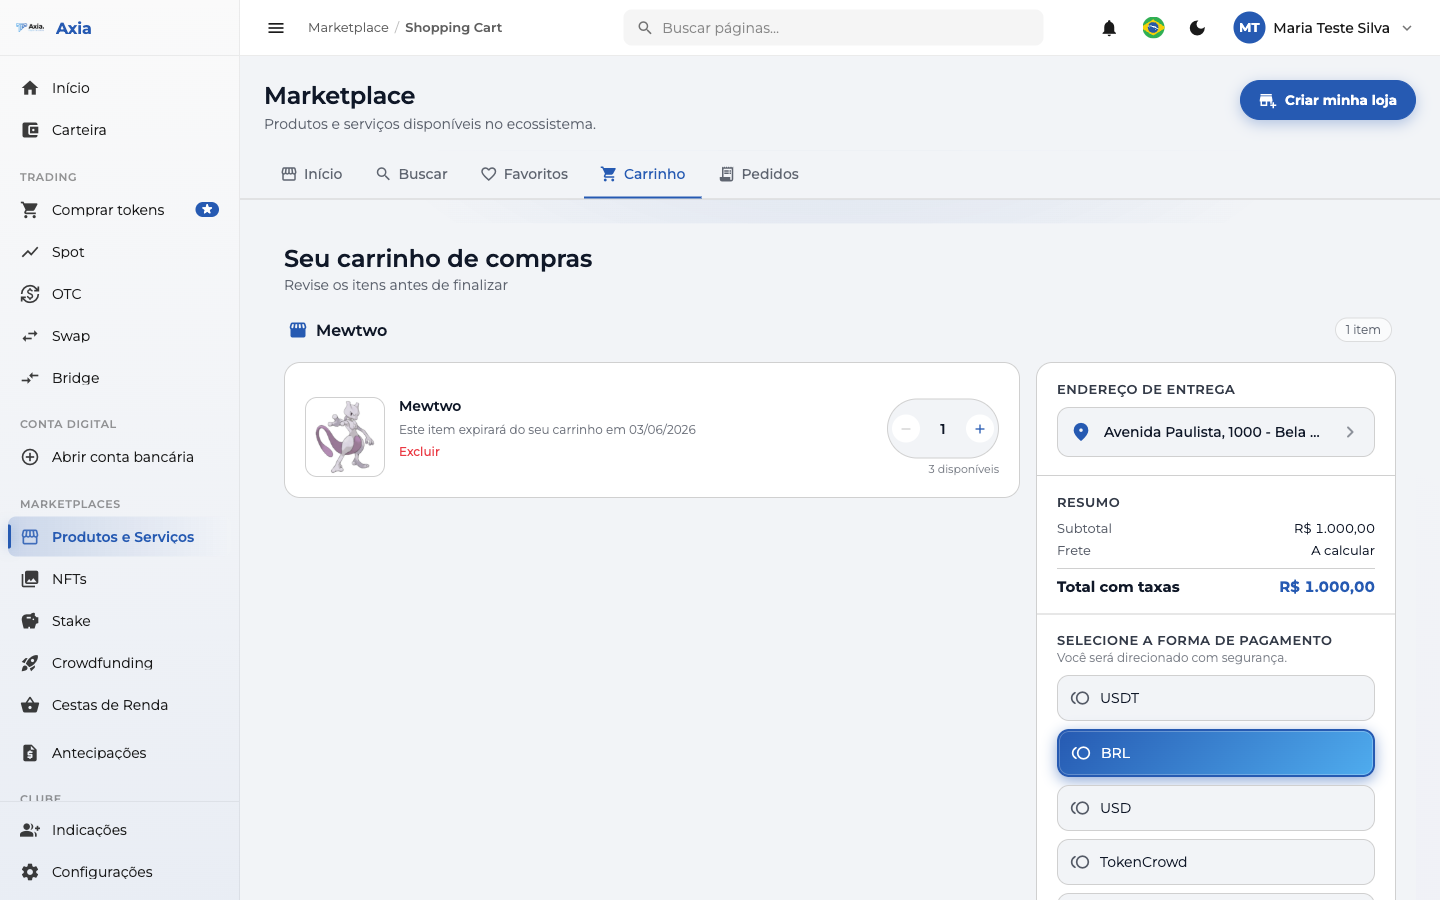Decrease Mewtwo quantity with minus
The image size is (1440, 900).
[x=905, y=429]
